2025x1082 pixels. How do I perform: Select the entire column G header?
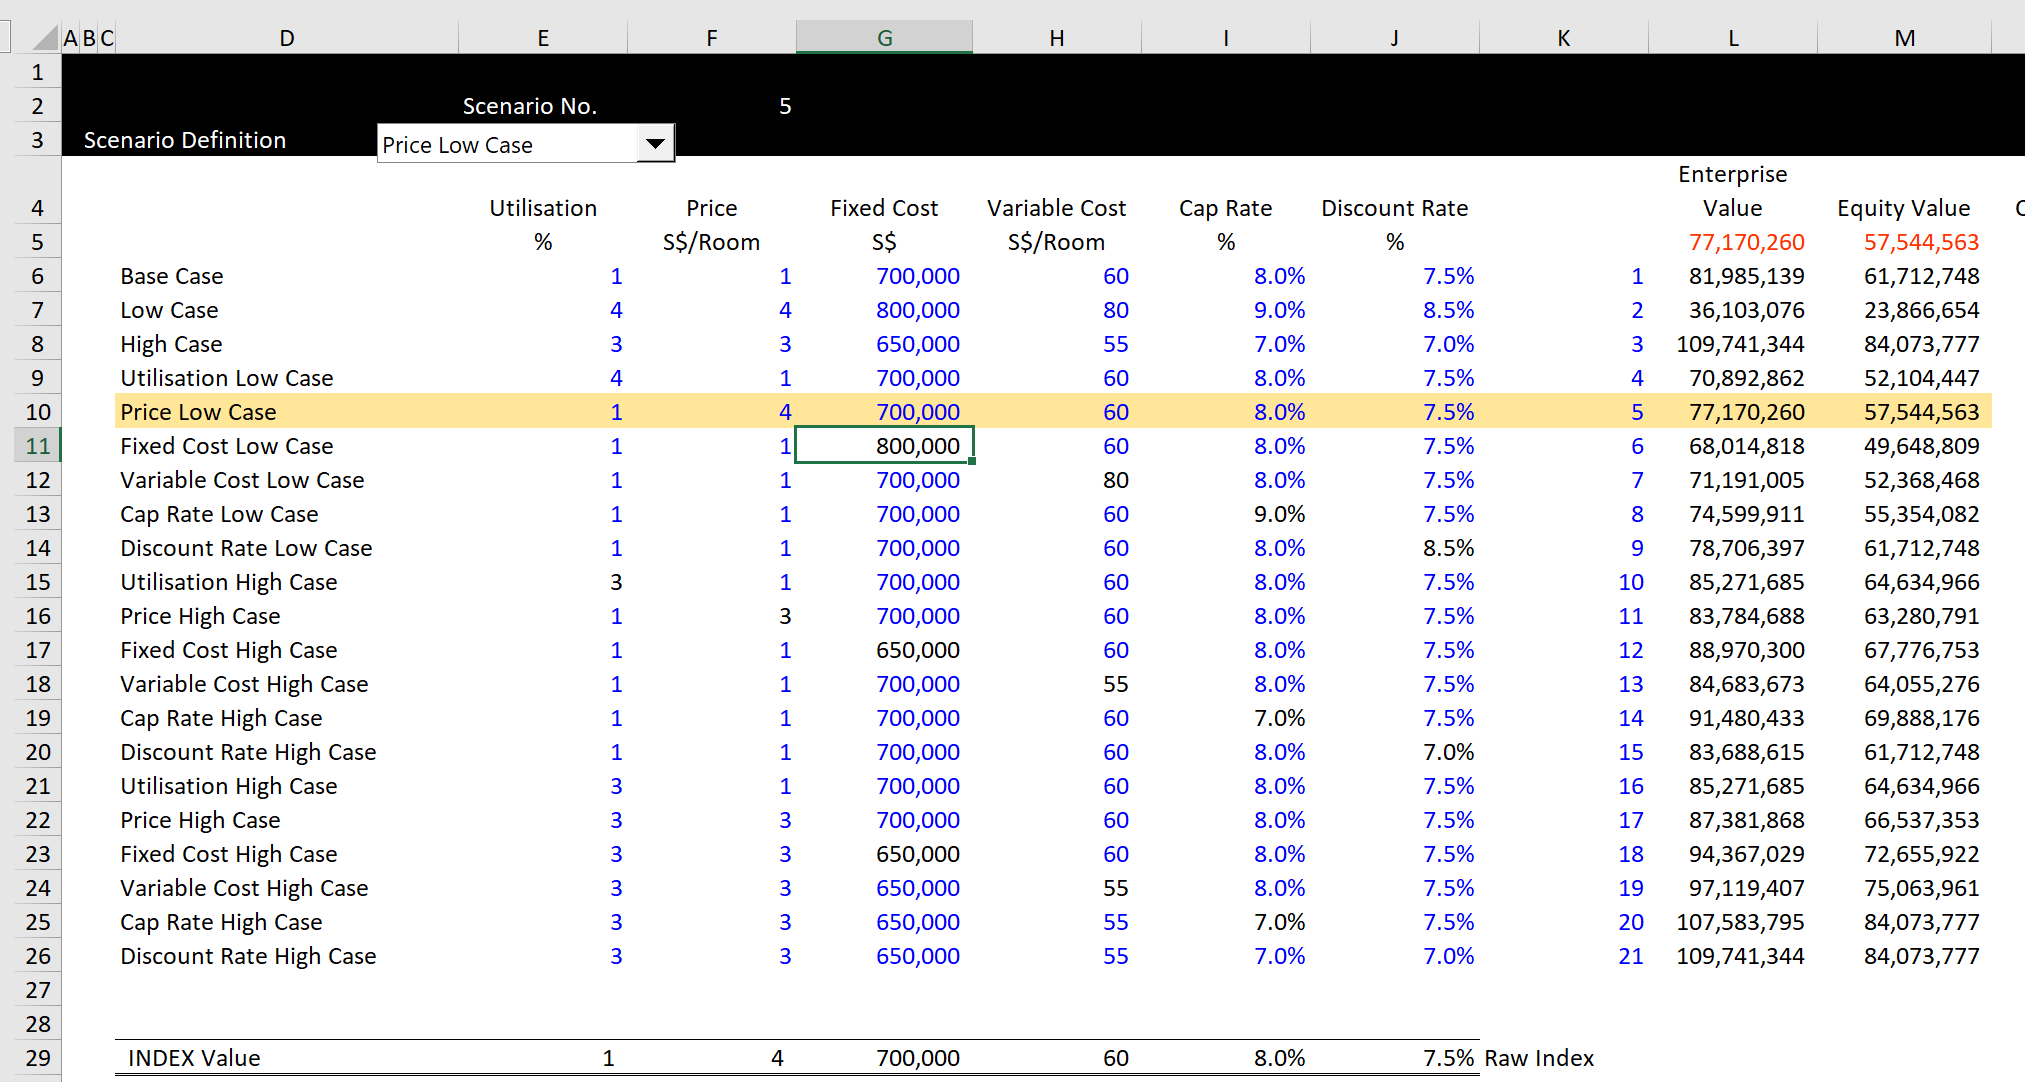tap(884, 36)
